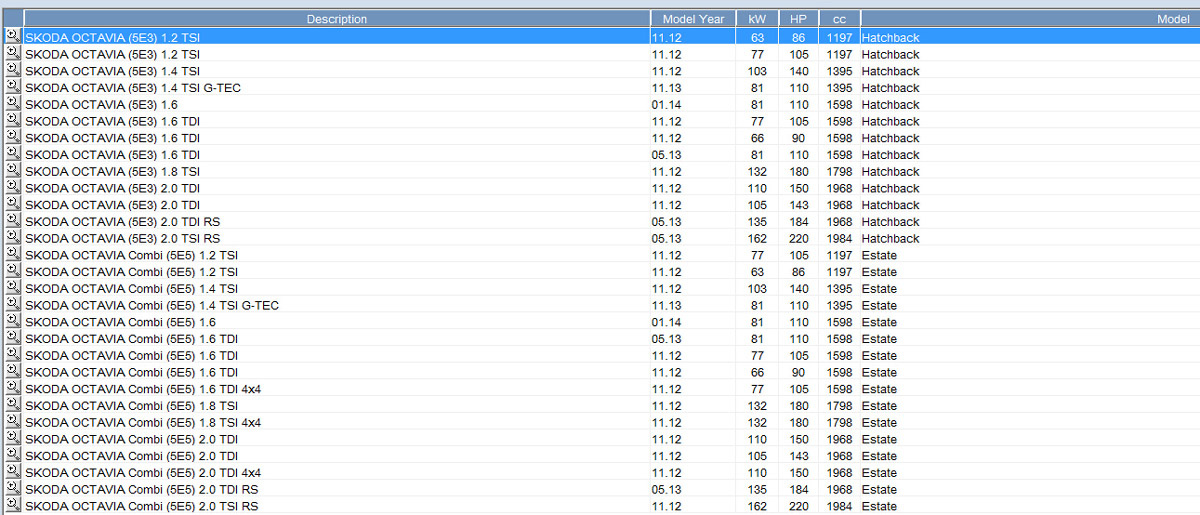Open the details icon for Octavia Combi (5E5) 1.6 petrol

[12, 321]
